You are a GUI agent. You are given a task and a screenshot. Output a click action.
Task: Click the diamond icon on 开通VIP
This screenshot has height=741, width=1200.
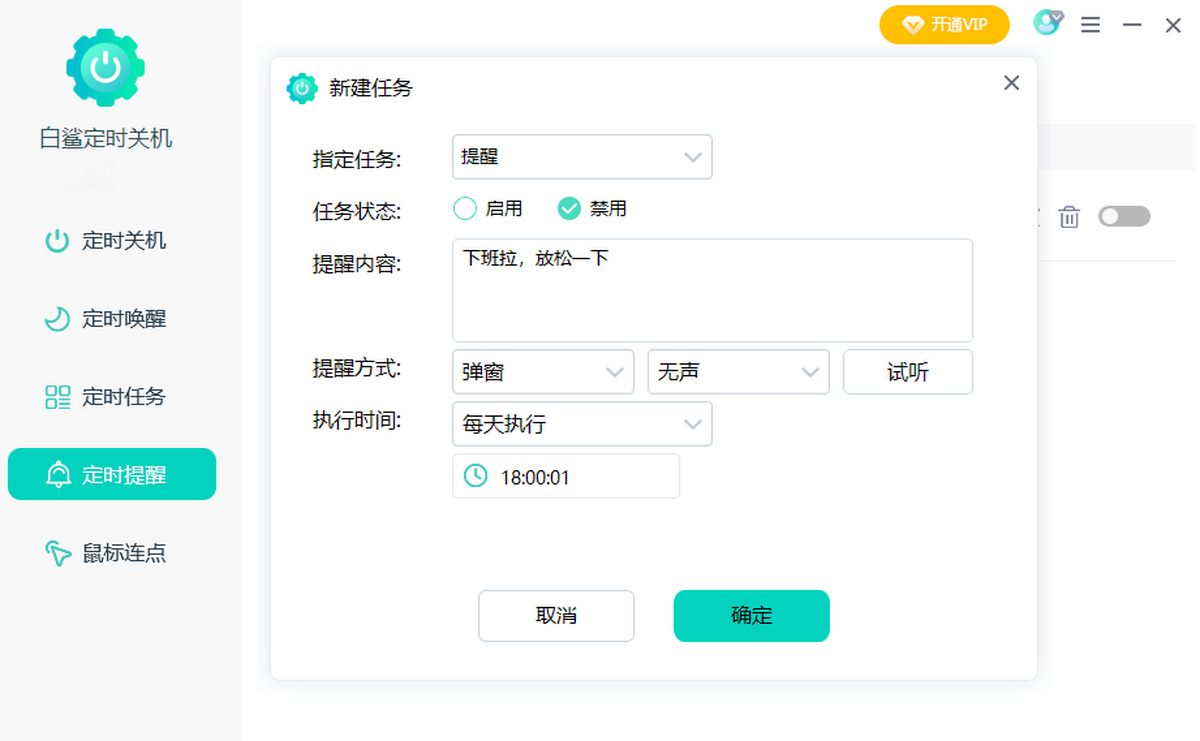912,25
